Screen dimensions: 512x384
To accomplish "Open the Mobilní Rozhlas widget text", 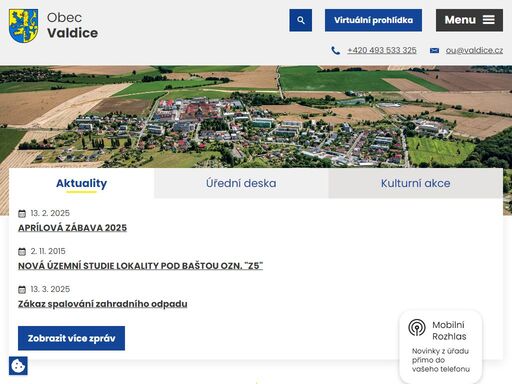I will 449,331.
